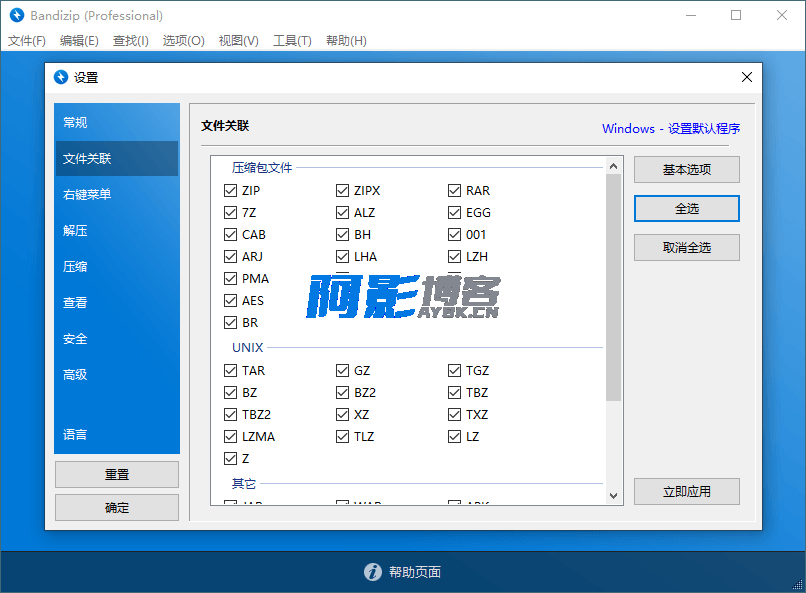Viewport: 806px width, 593px height.
Task: Toggle the 7Z checkbox
Action: tap(230, 212)
